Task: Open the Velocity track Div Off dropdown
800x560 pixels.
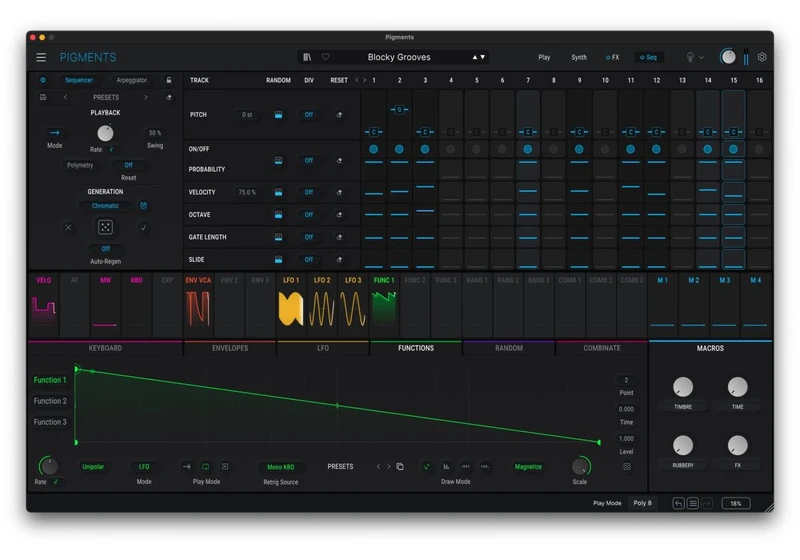Action: (x=309, y=192)
